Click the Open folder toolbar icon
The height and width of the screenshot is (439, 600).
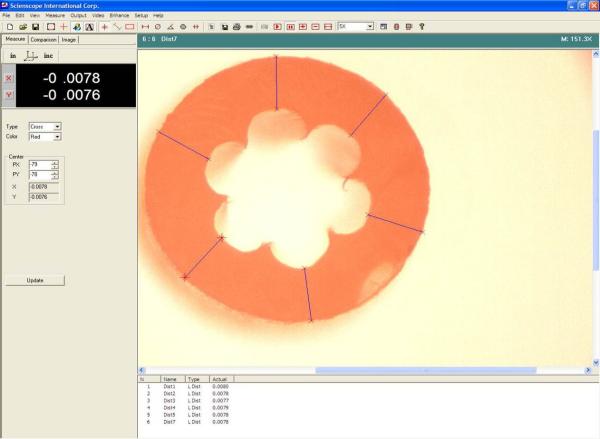pos(21,26)
